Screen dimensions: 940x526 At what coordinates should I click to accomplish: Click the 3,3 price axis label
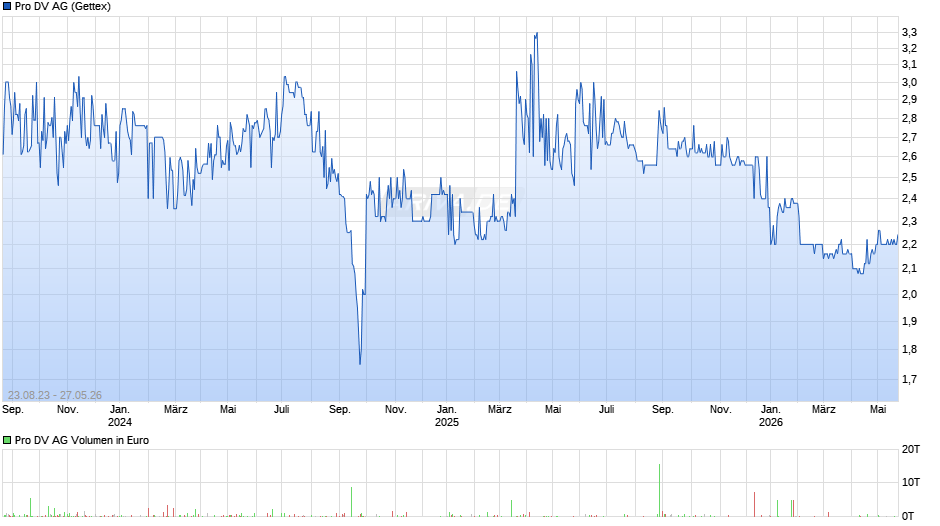pos(909,32)
